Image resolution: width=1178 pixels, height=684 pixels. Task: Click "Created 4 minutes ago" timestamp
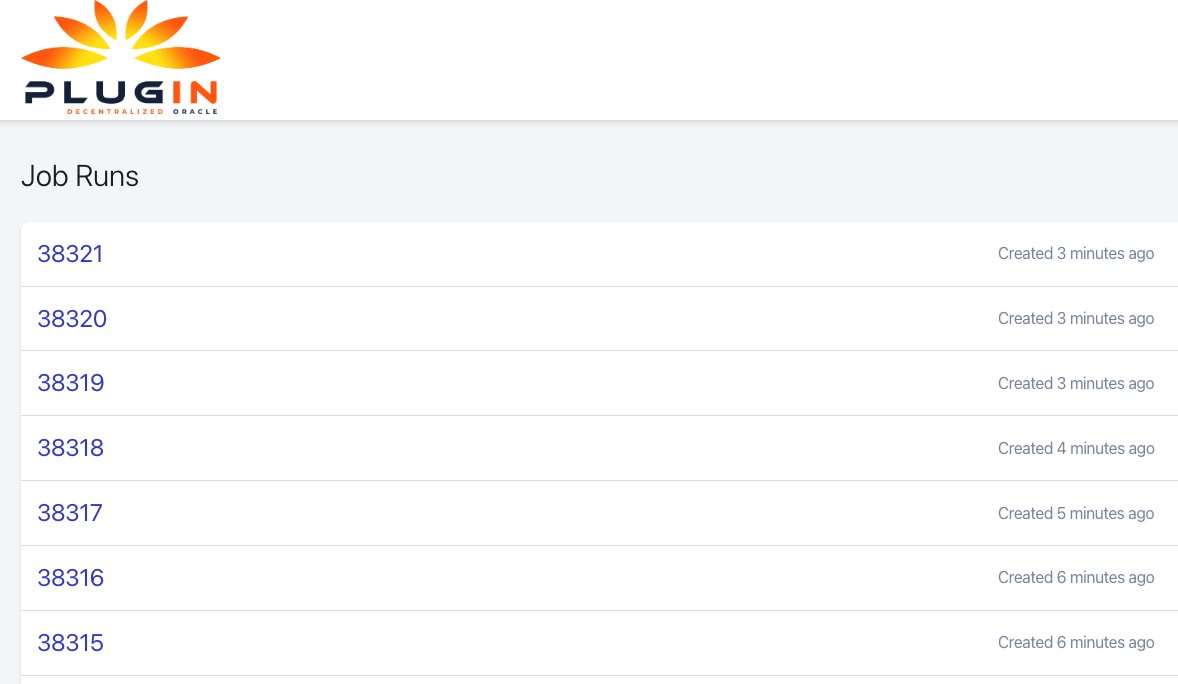coord(1076,449)
